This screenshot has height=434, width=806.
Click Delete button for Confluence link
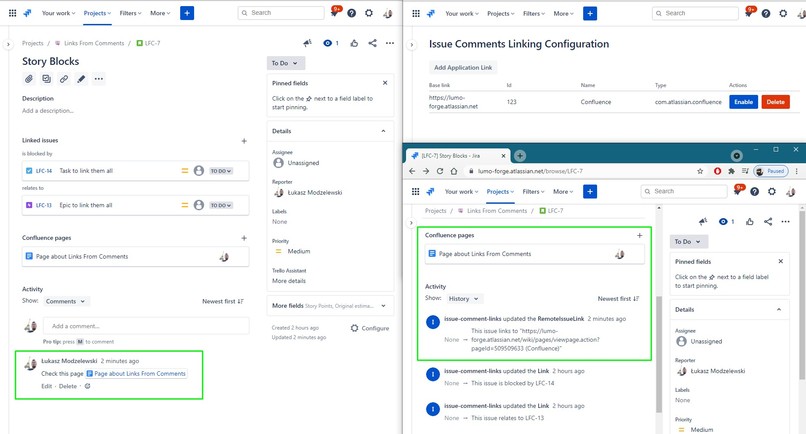776,102
